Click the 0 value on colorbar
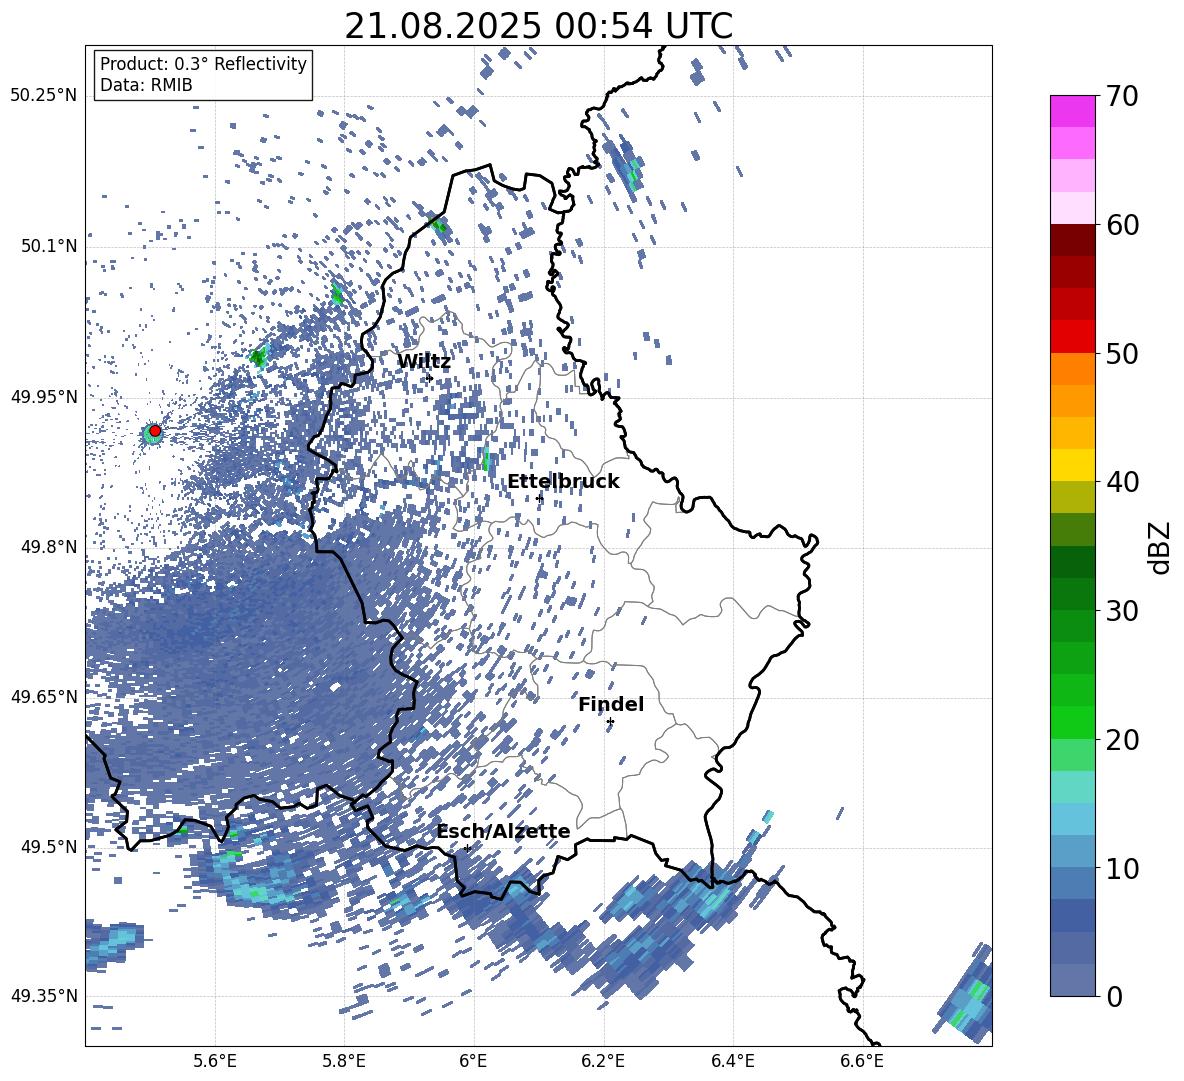The image size is (1184, 1081). (x=1114, y=996)
